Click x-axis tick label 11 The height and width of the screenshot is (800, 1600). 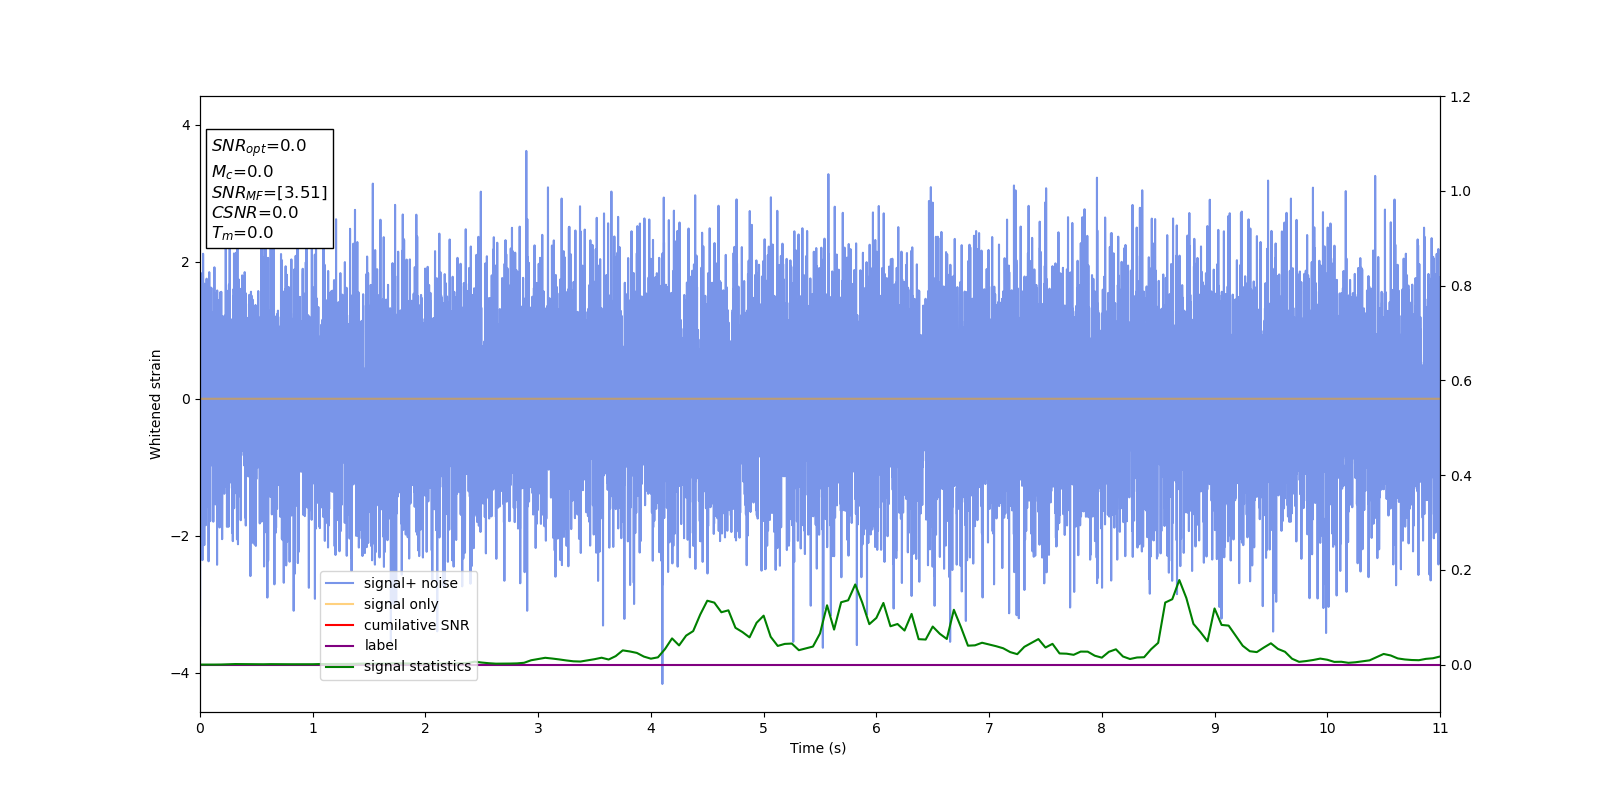pos(1440,728)
